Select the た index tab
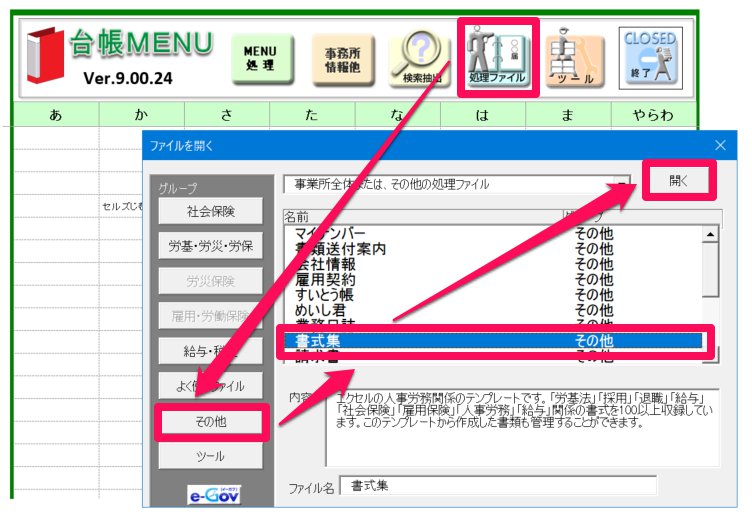The image size is (752, 515). click(x=312, y=115)
